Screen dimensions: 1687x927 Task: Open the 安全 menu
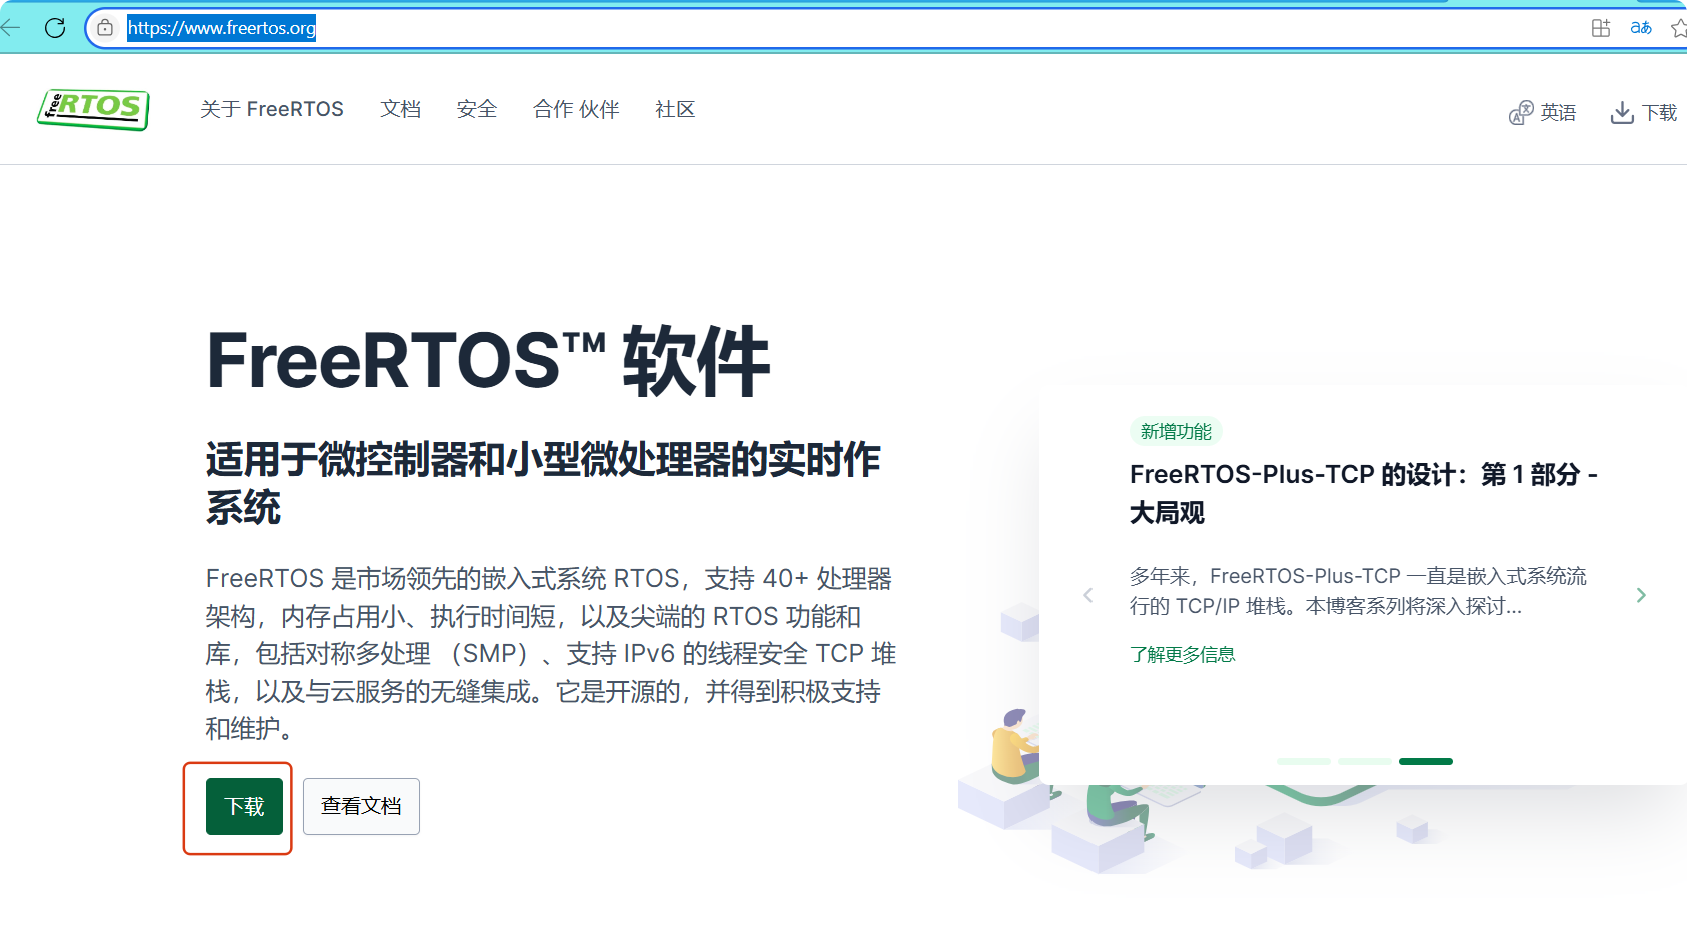[x=476, y=109]
